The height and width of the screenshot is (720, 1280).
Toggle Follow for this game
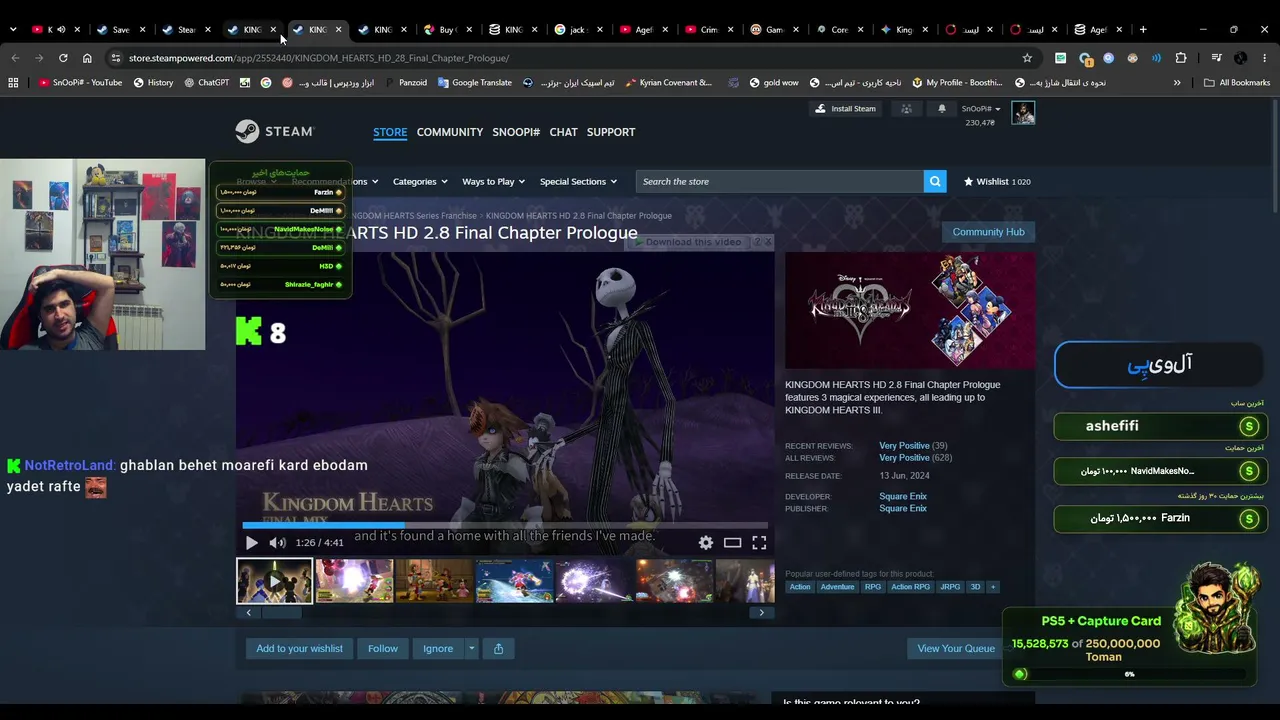383,648
